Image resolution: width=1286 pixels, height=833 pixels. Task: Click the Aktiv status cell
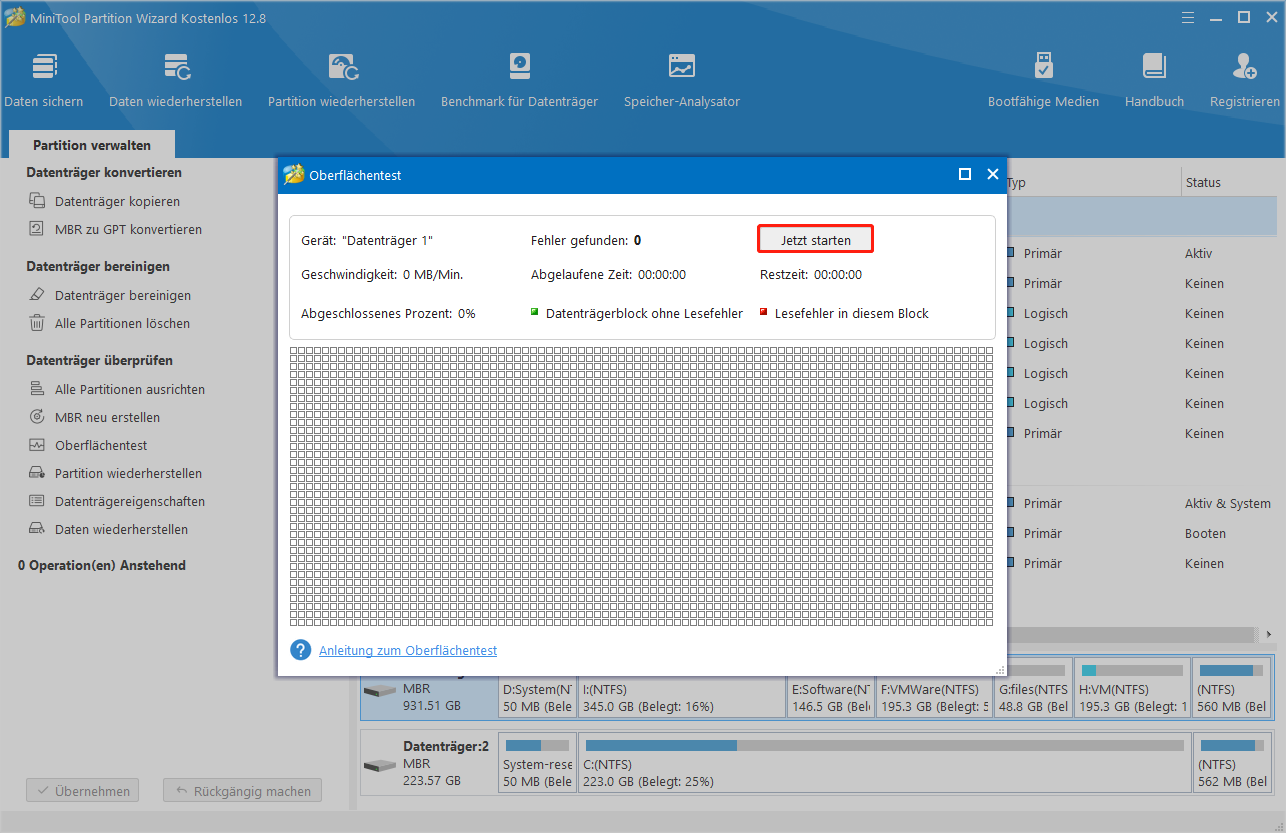pyautogui.click(x=1200, y=253)
